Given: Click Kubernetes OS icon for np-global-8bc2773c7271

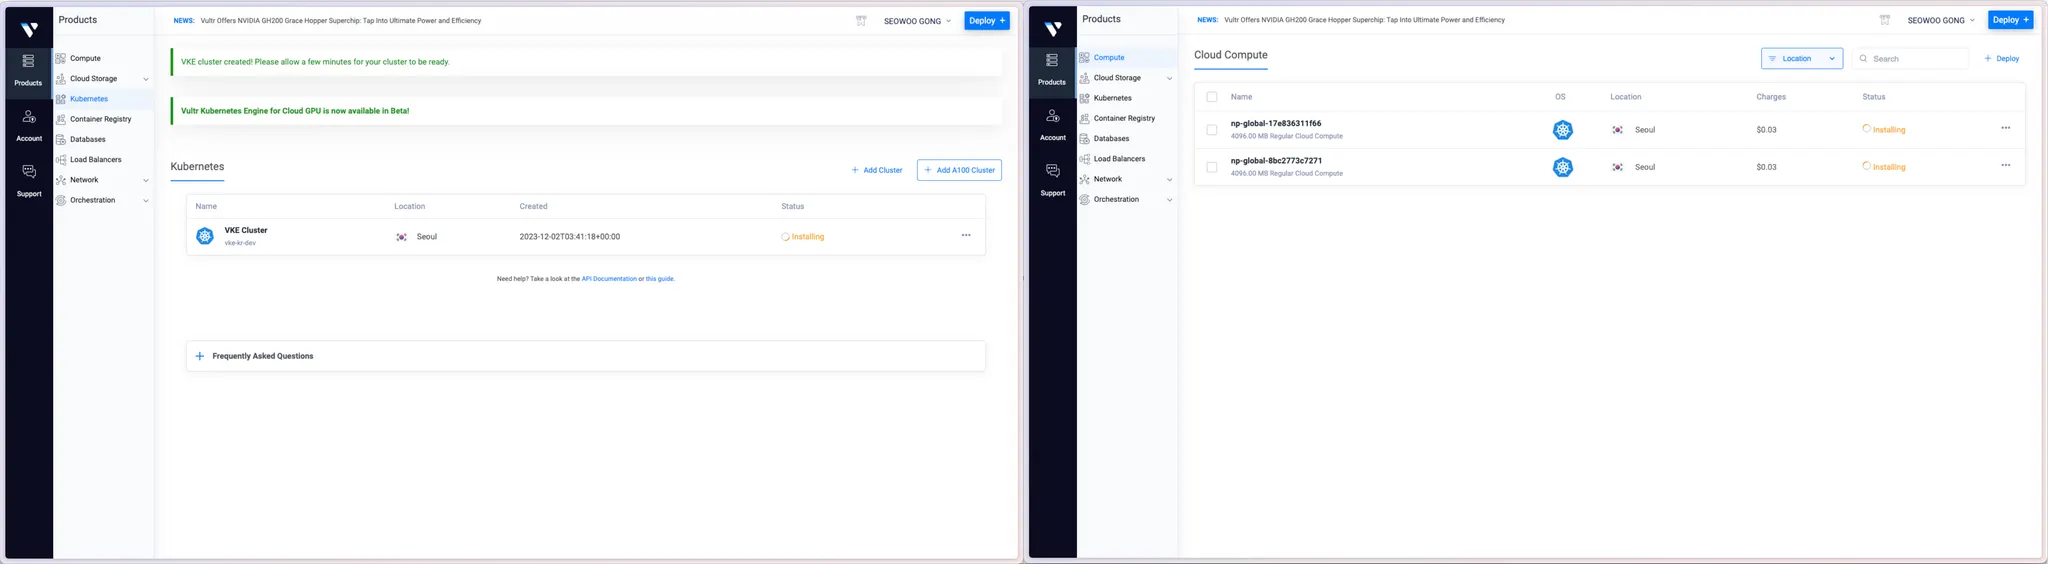Looking at the screenshot, I should coord(1563,167).
